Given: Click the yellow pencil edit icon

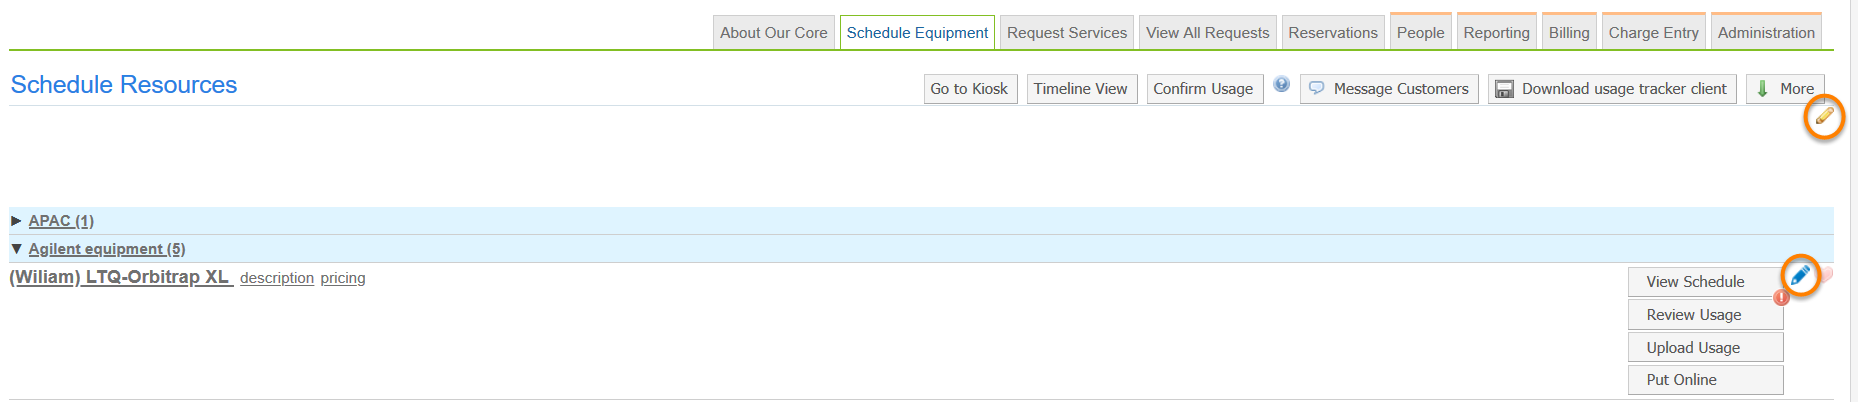Looking at the screenshot, I should pyautogui.click(x=1824, y=117).
